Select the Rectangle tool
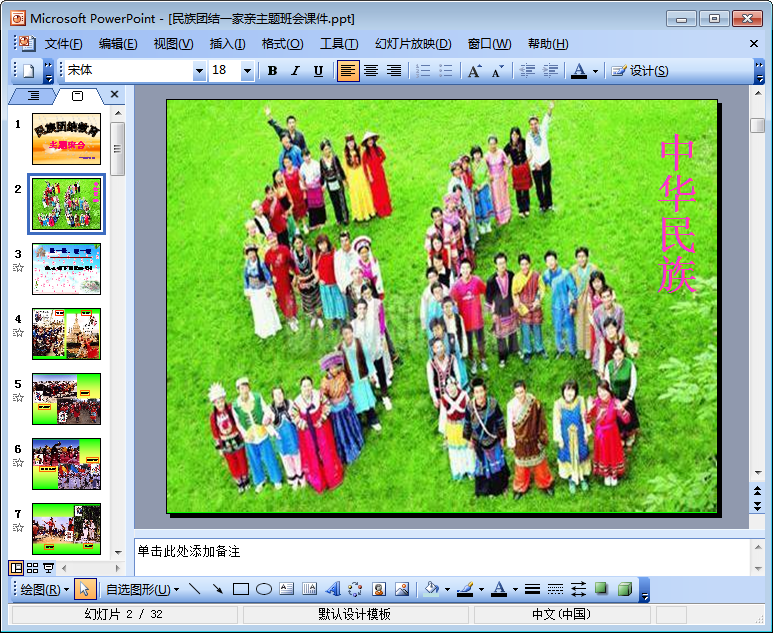The image size is (773, 633). [241, 589]
